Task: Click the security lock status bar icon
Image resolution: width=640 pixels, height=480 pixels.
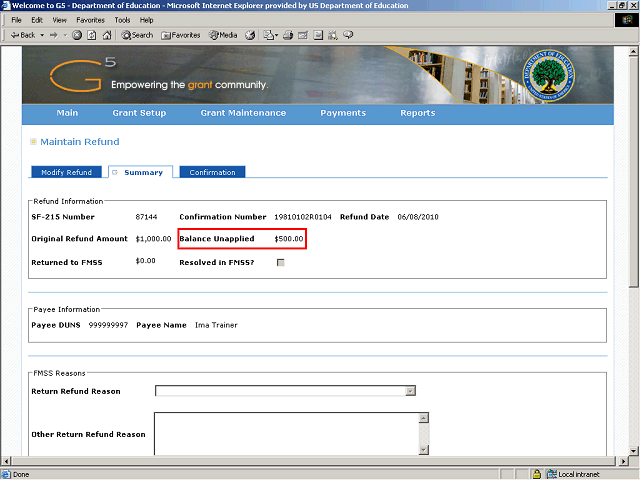Action: point(537,474)
